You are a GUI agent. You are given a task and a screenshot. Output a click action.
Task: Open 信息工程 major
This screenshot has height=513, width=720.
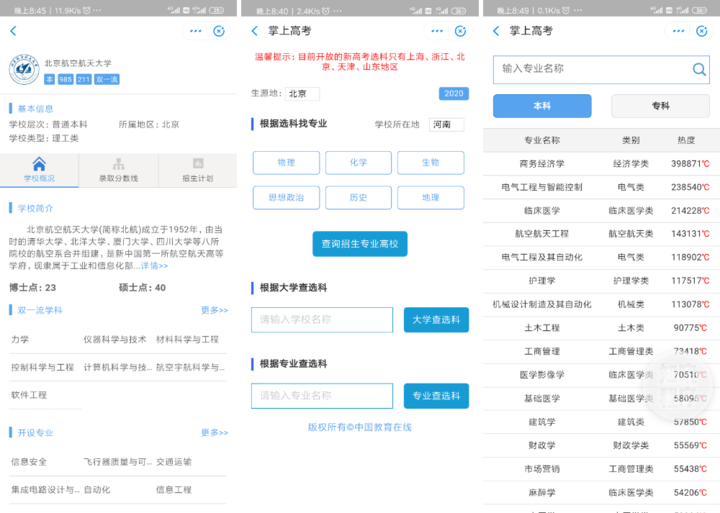pyautogui.click(x=174, y=490)
